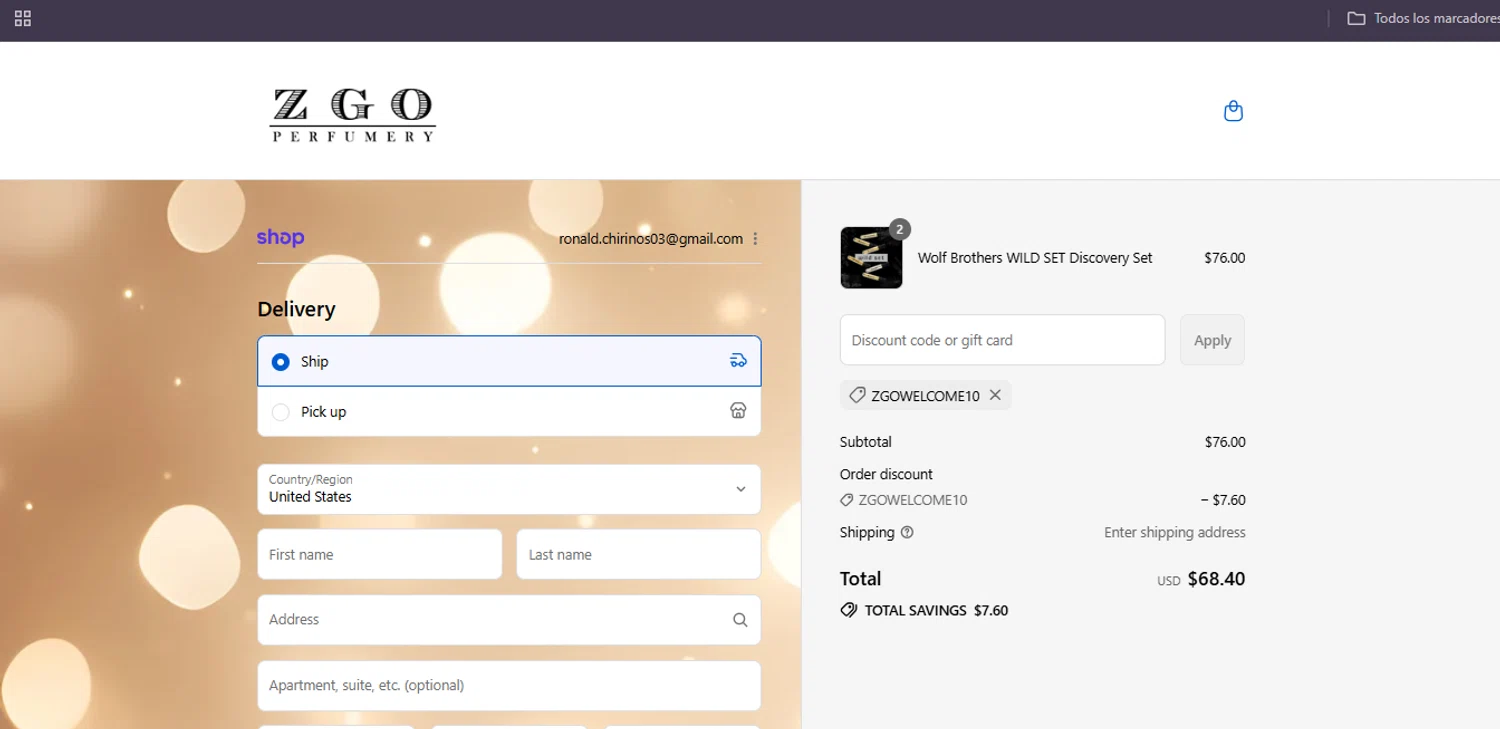
Task: Click the Wolf Brothers WILD SET Discovery Set name
Action: tap(1035, 258)
